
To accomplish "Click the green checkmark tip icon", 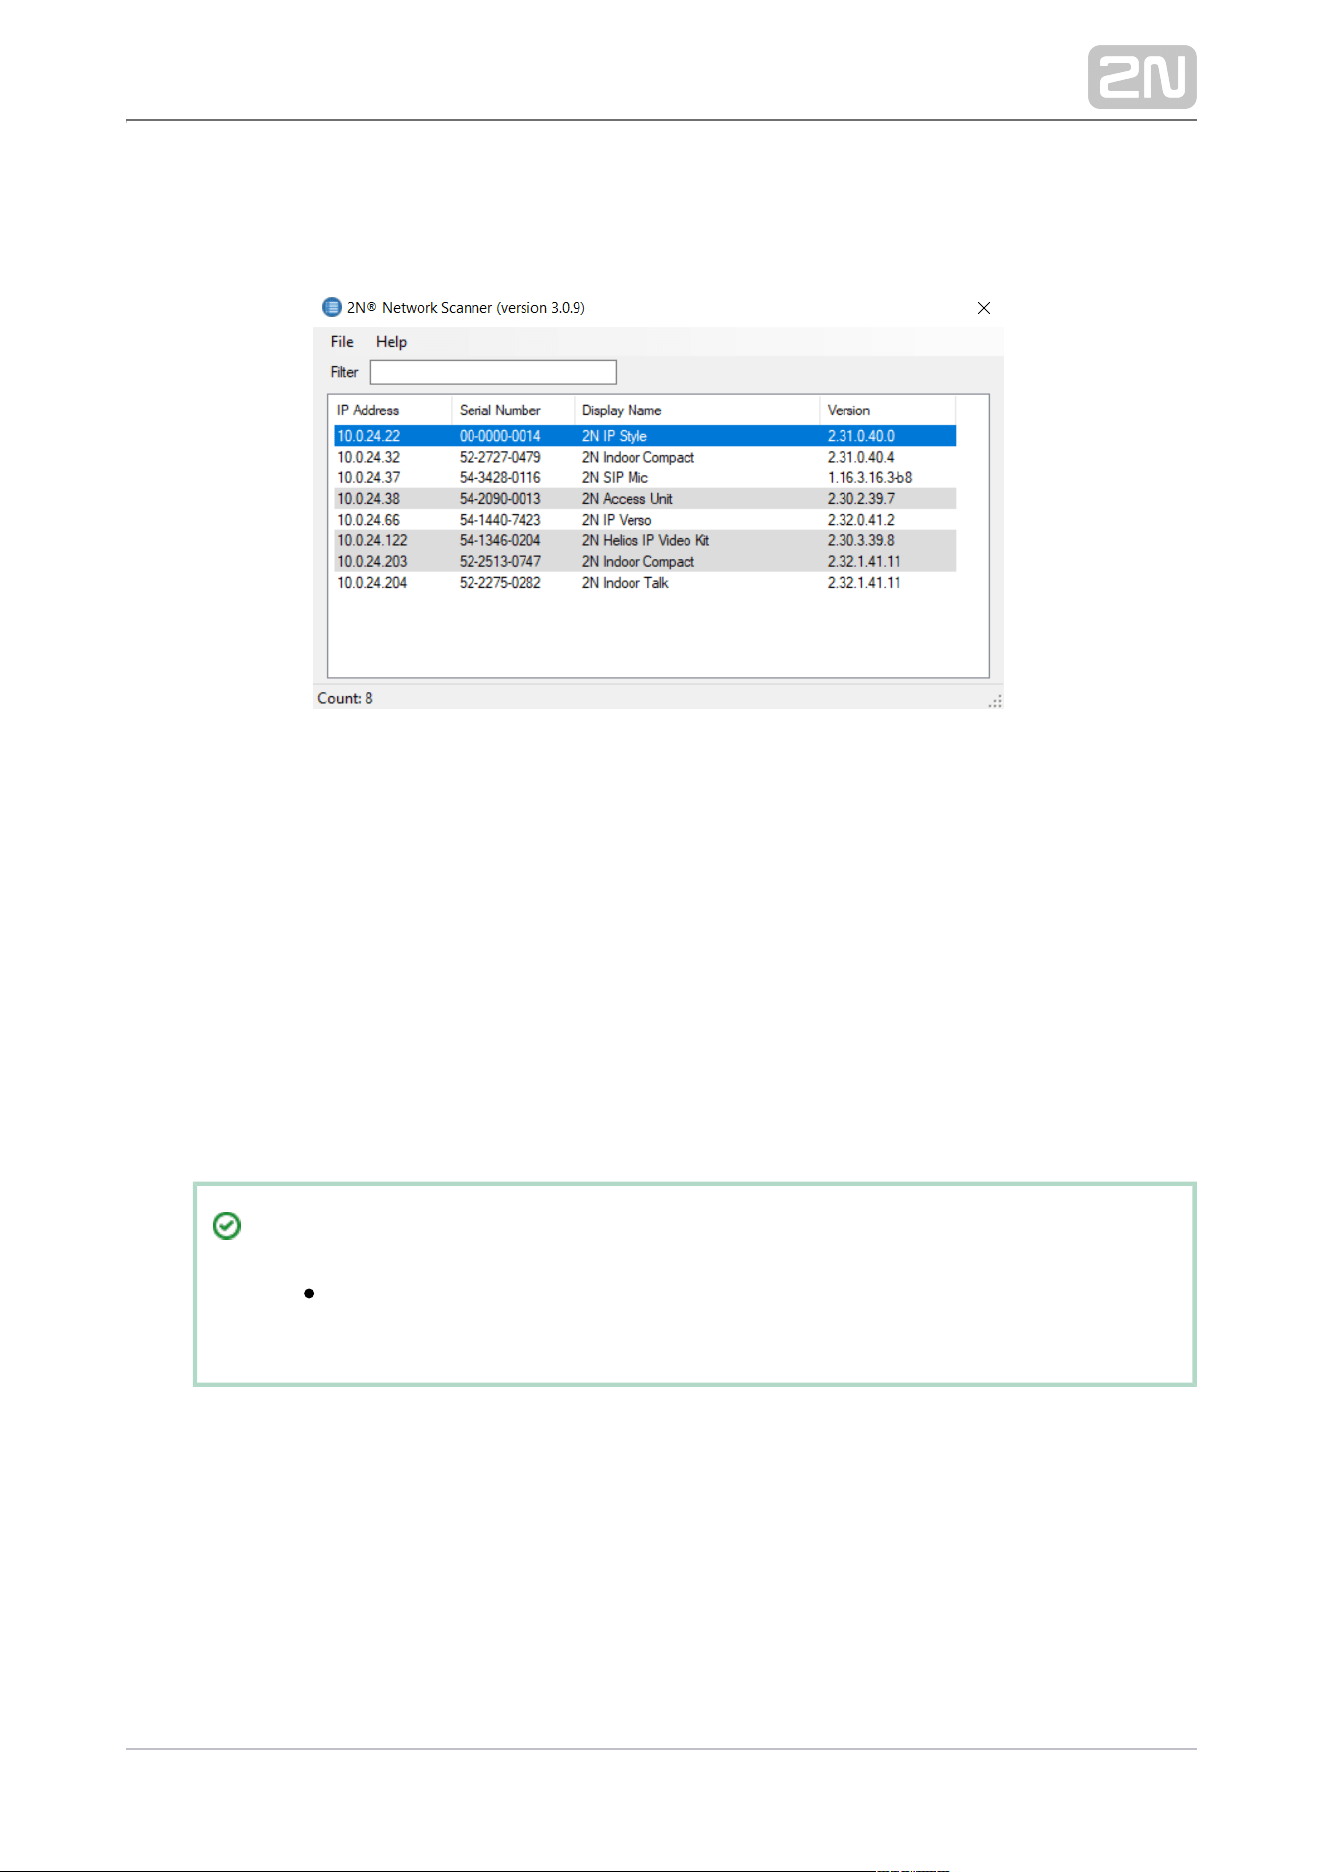I will pyautogui.click(x=227, y=1226).
